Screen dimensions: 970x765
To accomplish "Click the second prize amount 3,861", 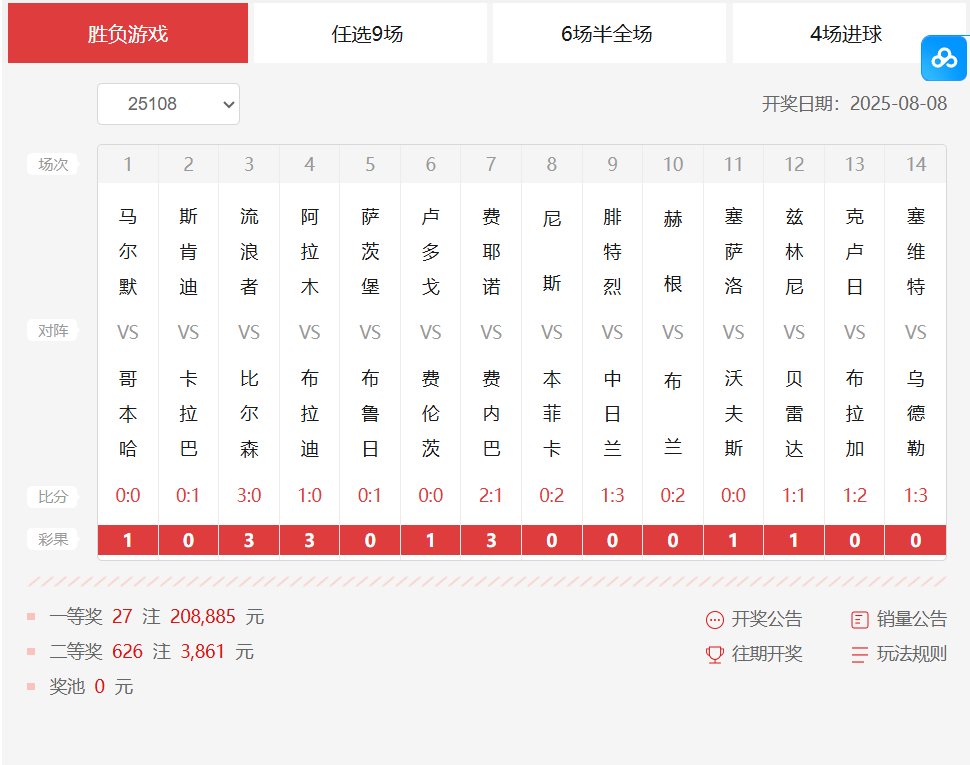I will (x=202, y=651).
